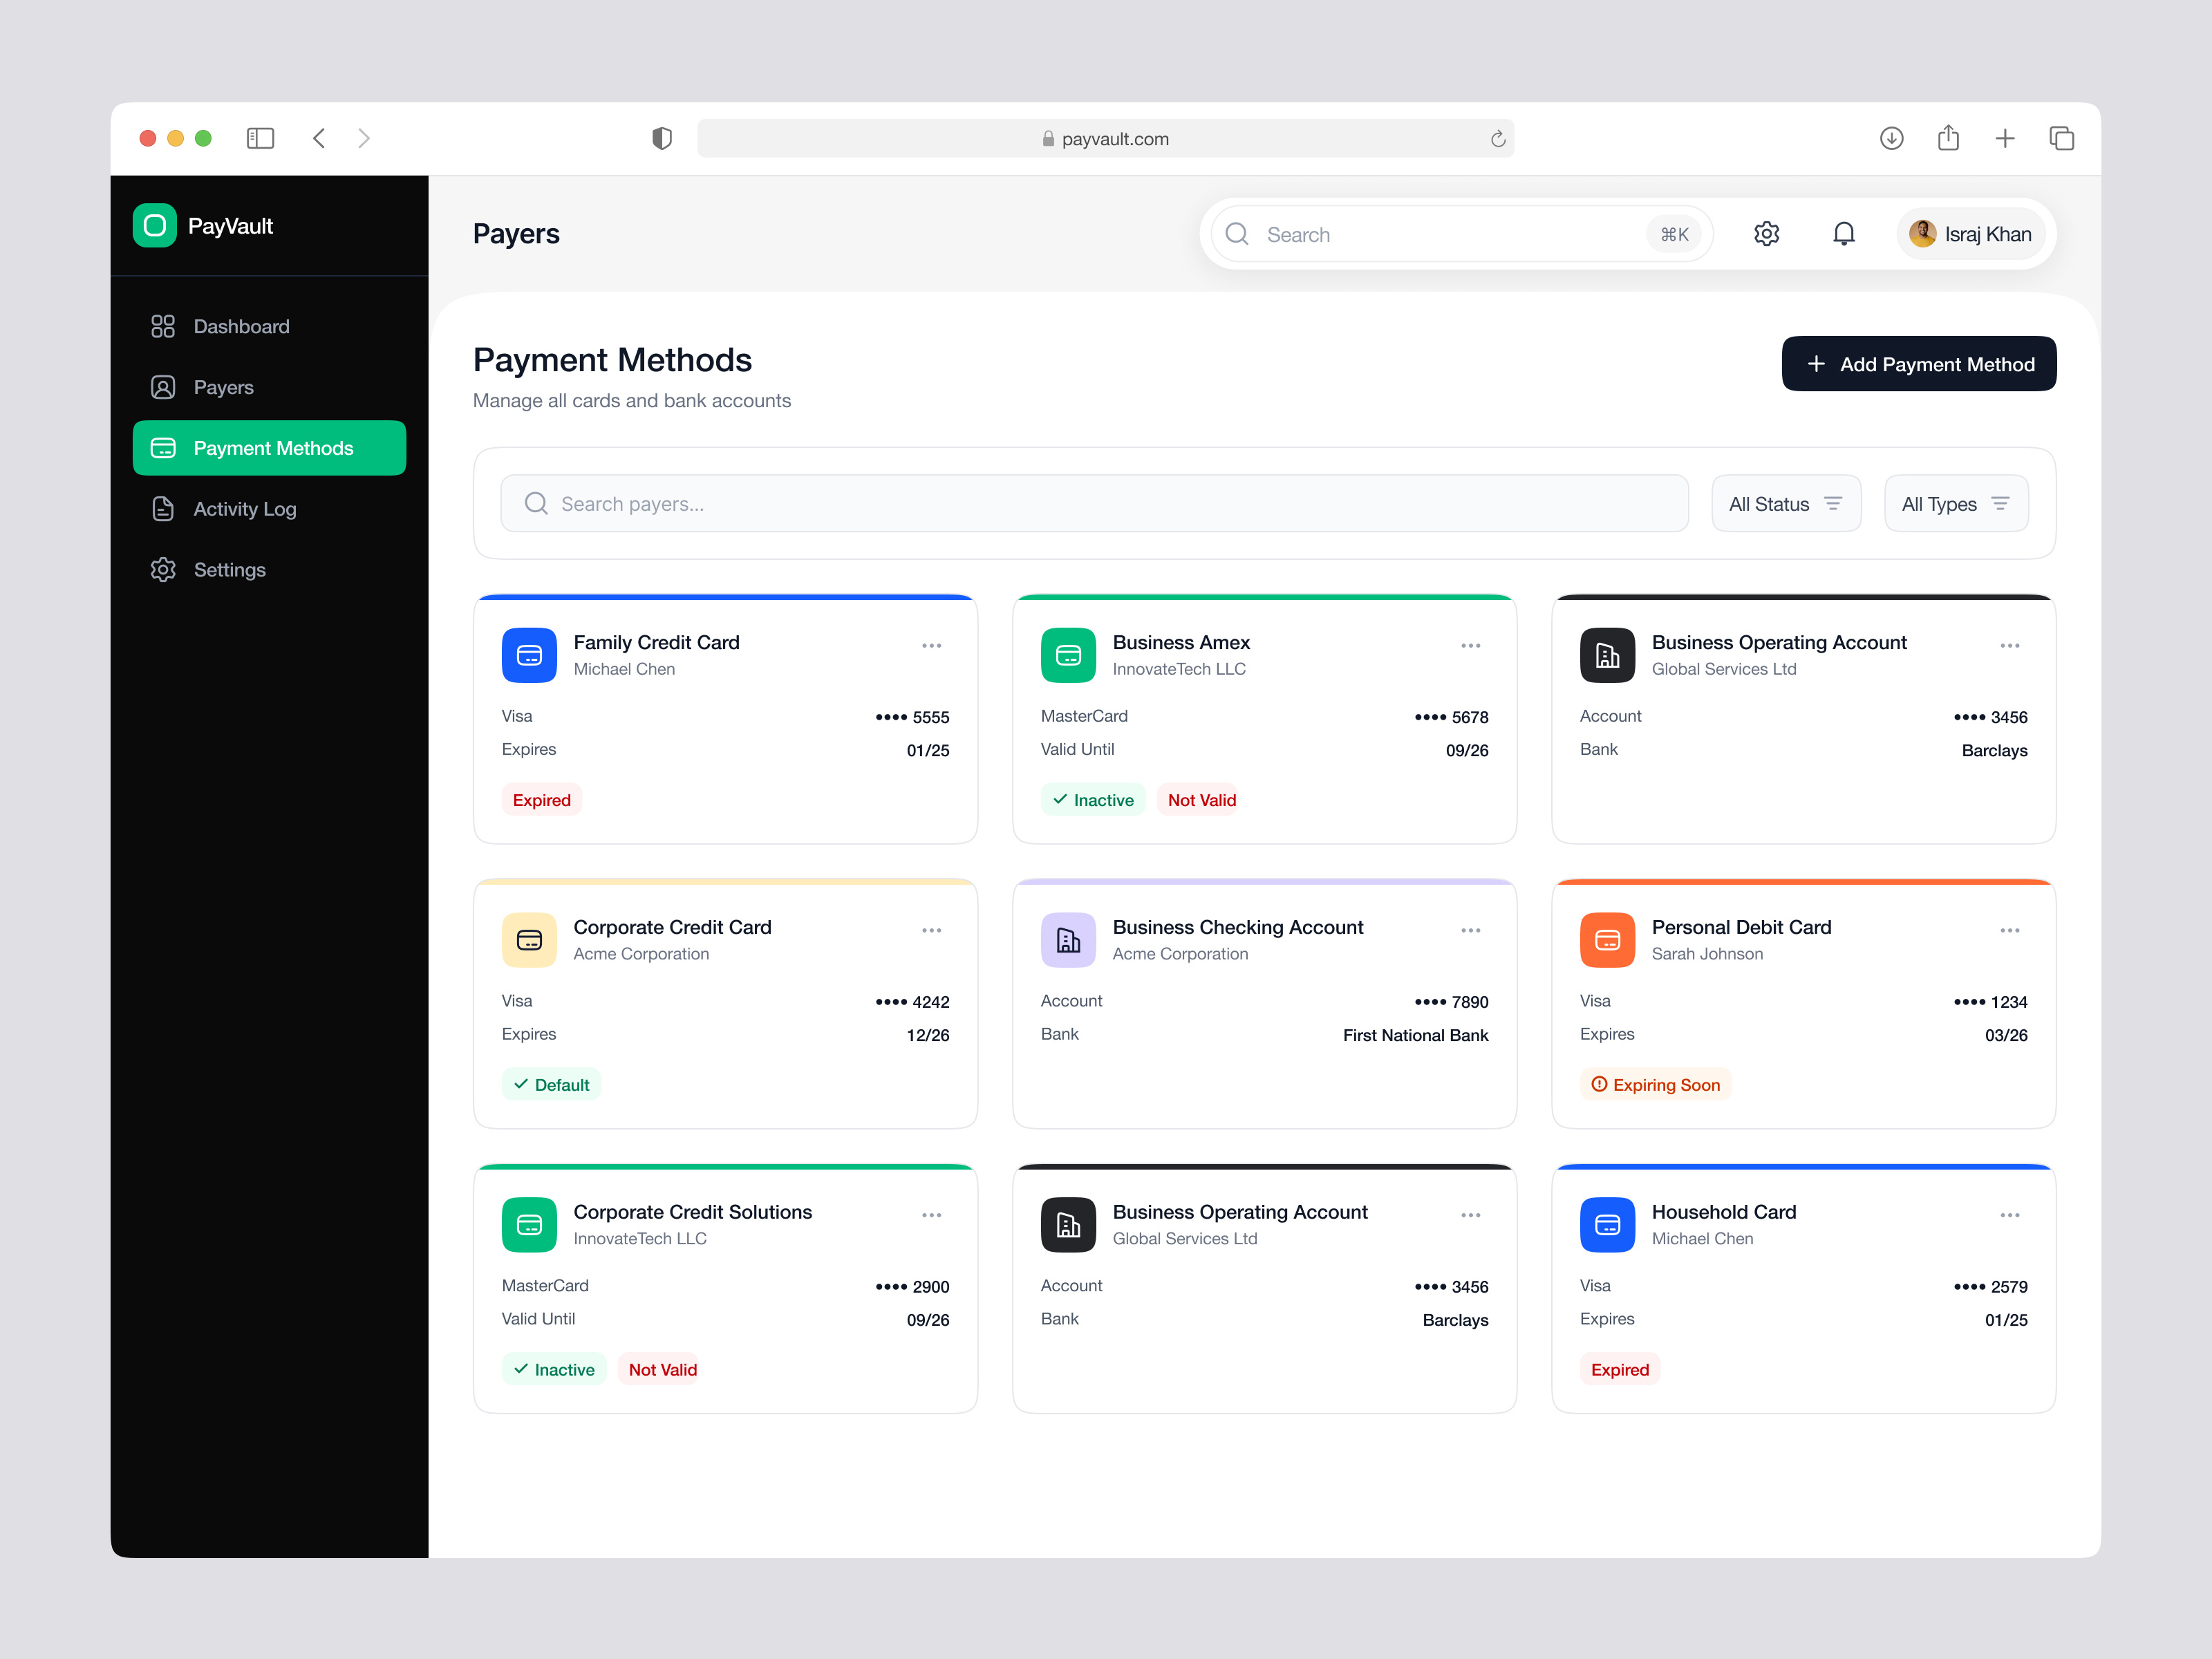
Task: Open notifications bell icon
Action: pos(1844,234)
